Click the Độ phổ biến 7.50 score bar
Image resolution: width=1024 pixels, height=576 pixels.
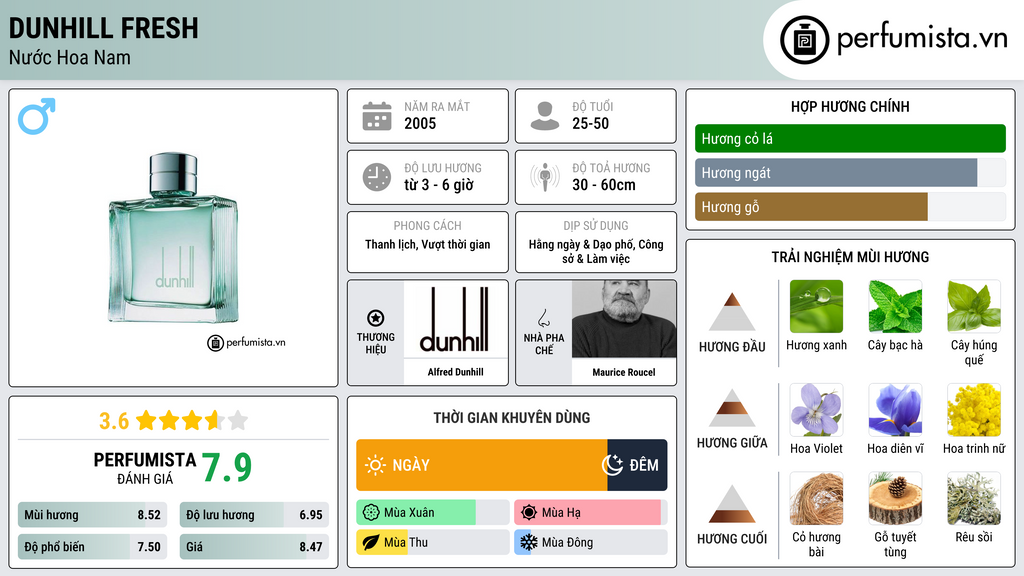click(x=92, y=547)
